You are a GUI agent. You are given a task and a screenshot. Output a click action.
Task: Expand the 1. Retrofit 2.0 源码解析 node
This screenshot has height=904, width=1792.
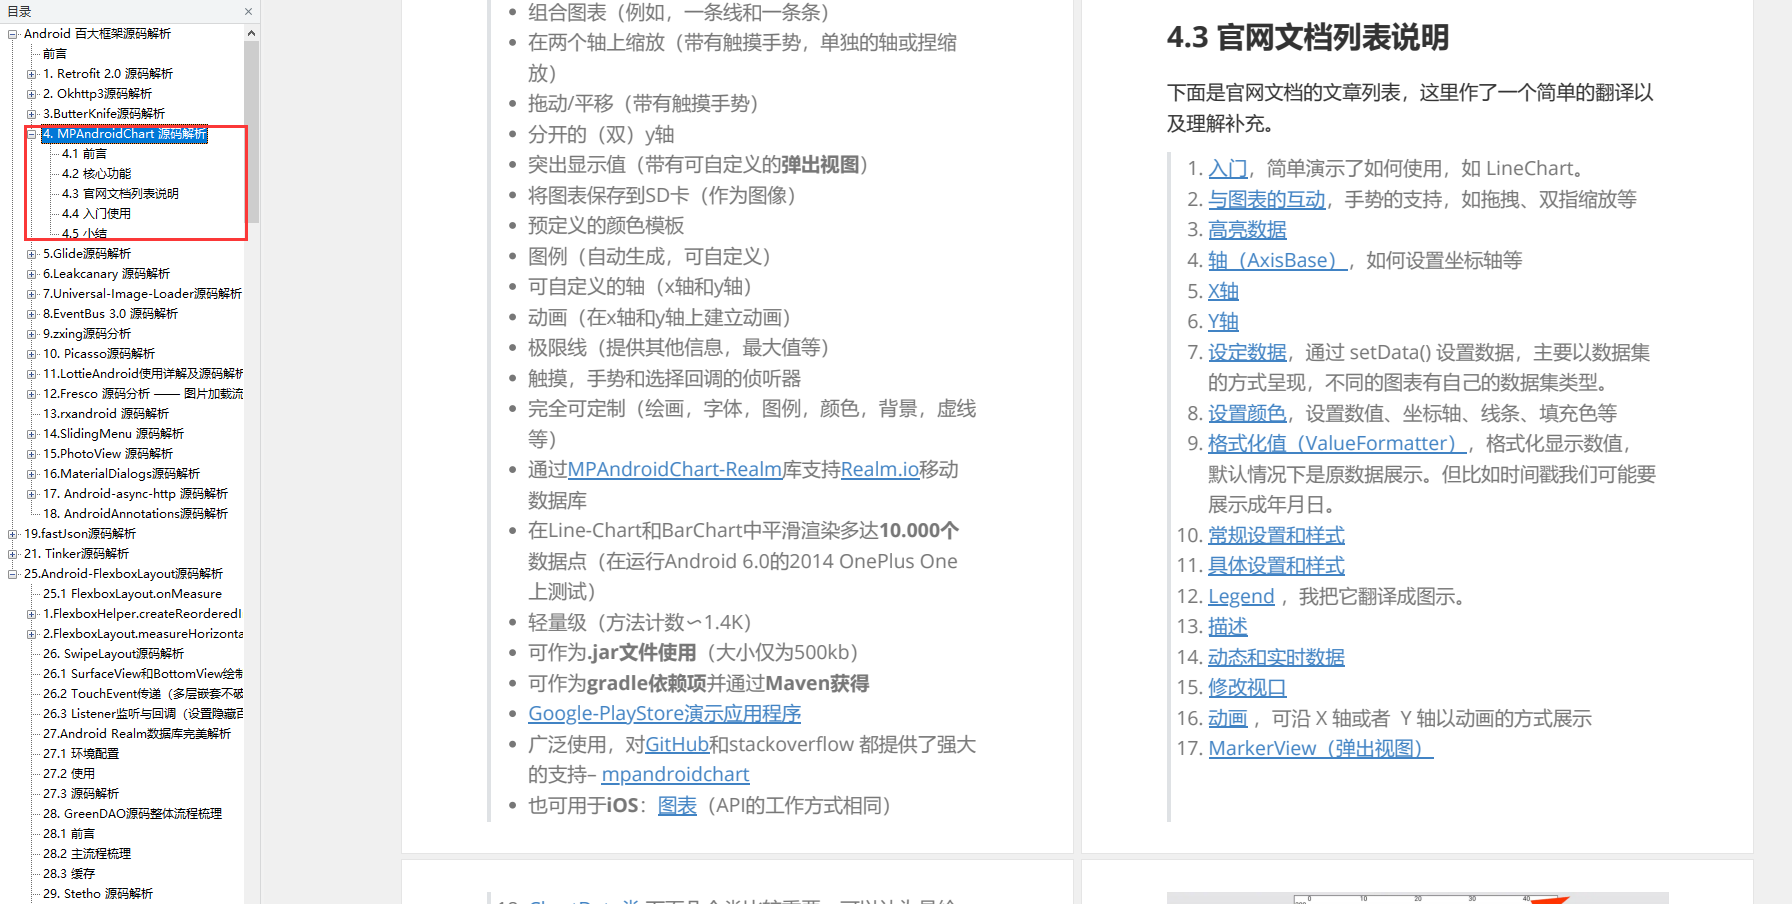(32, 74)
